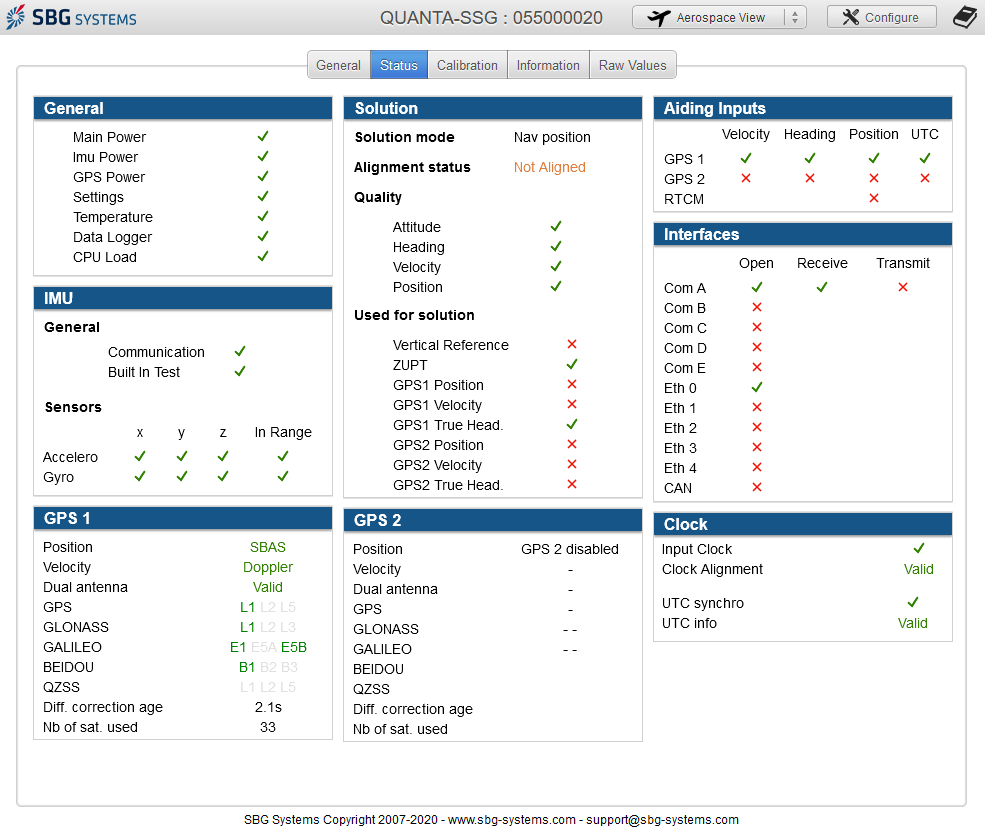Click the Position quality check mark

(556, 287)
